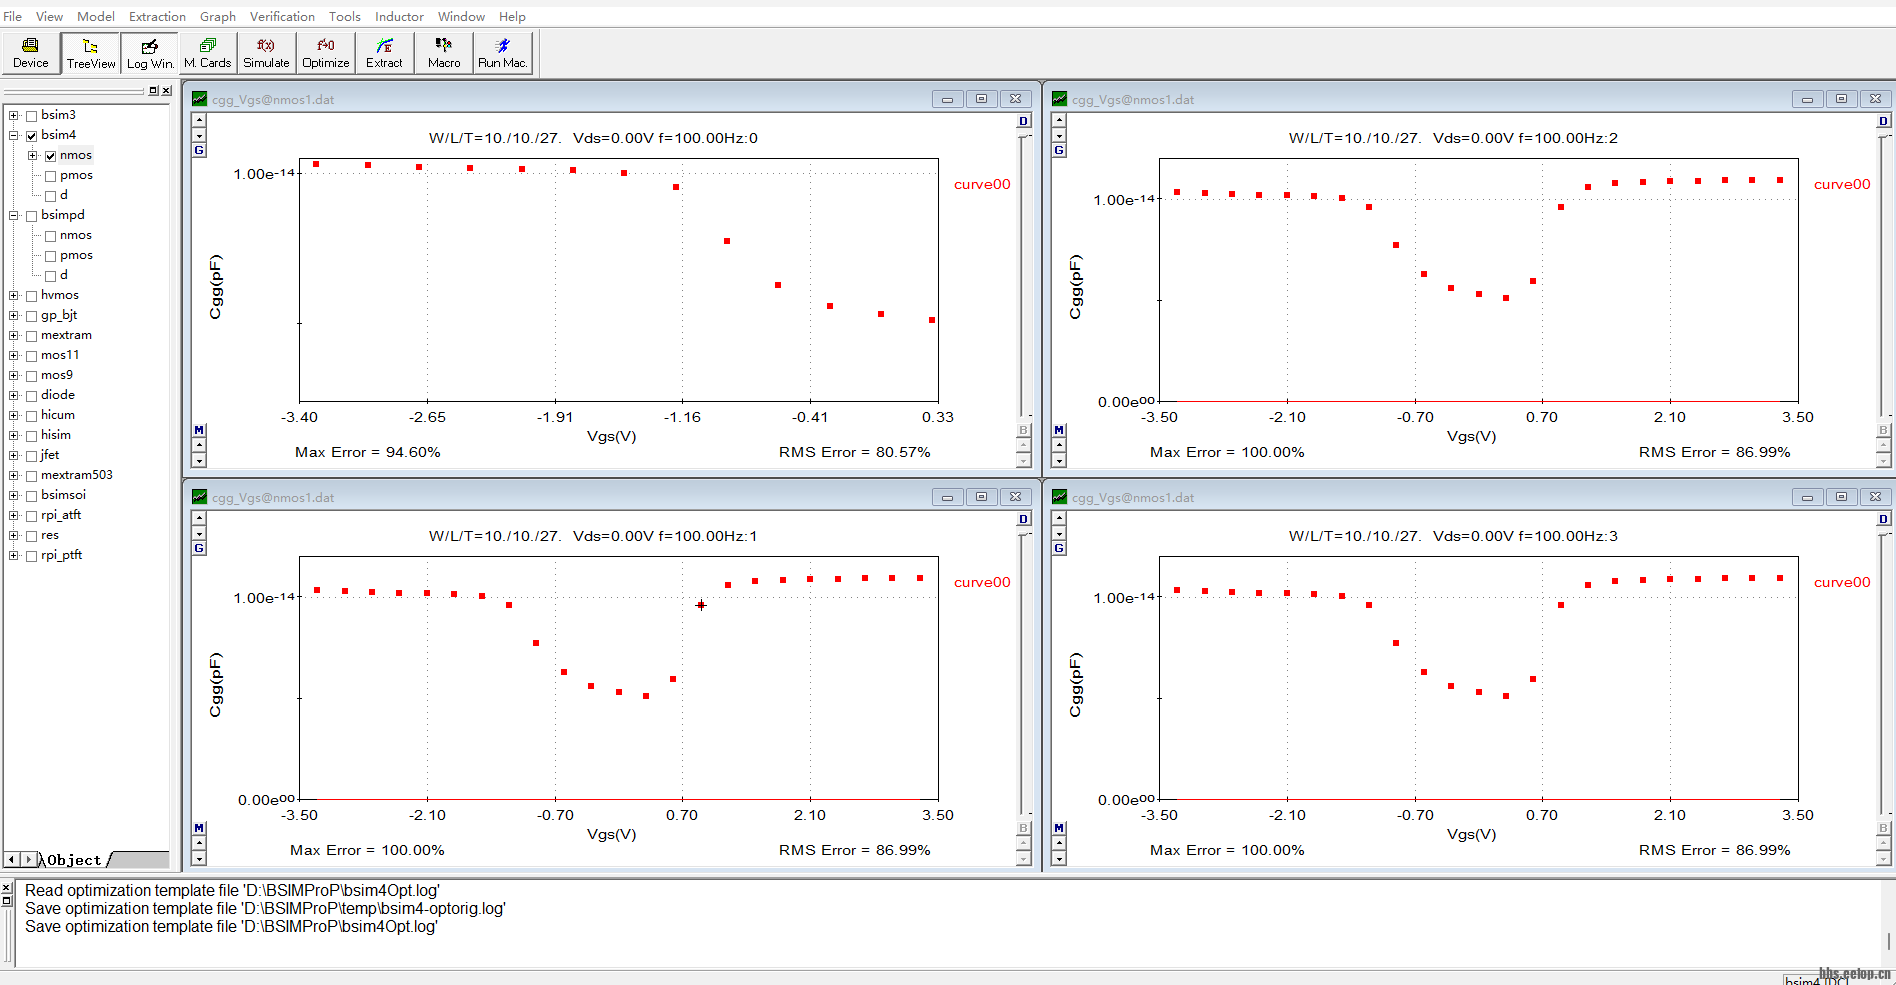Enable the bsim3 checkbox
1896x985 pixels.
point(32,116)
